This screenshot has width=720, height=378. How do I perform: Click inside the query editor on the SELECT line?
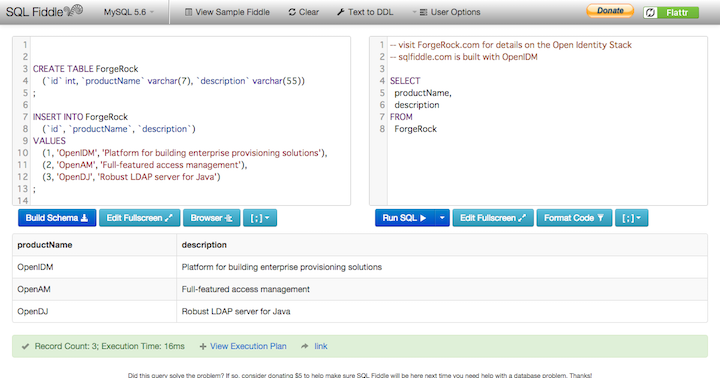tap(405, 81)
